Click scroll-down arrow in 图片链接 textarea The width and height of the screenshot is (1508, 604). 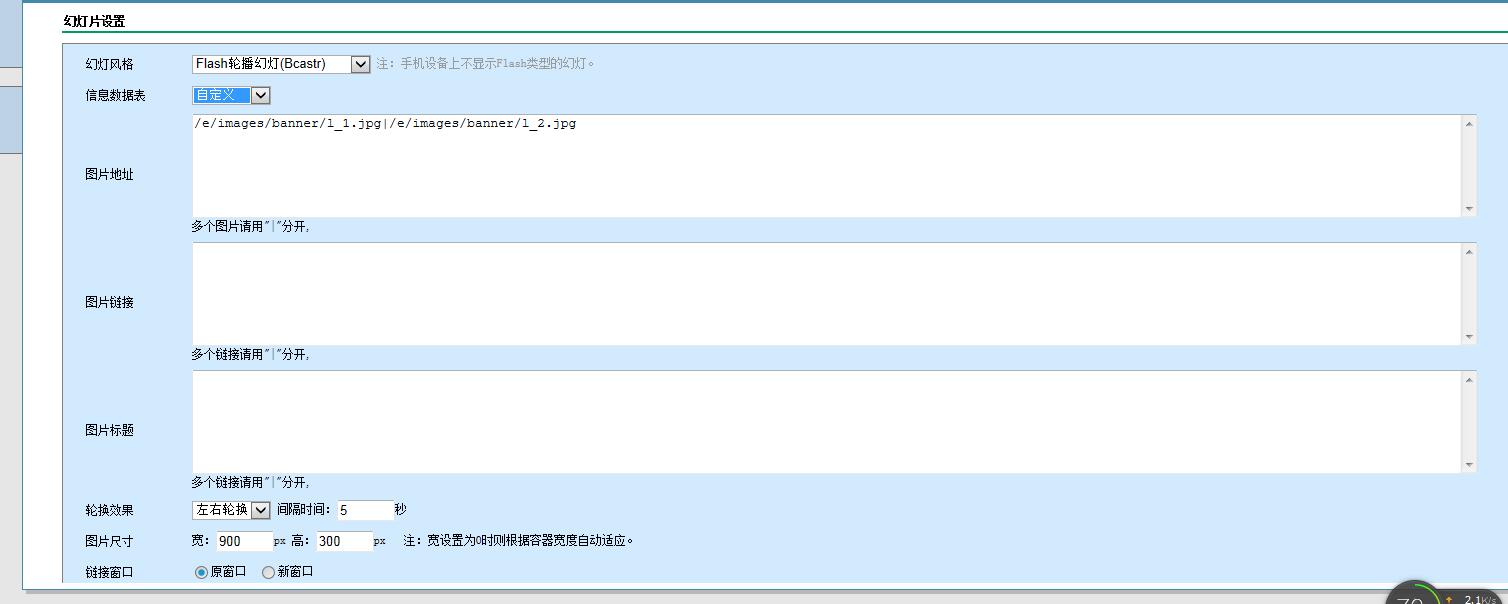click(1468, 336)
